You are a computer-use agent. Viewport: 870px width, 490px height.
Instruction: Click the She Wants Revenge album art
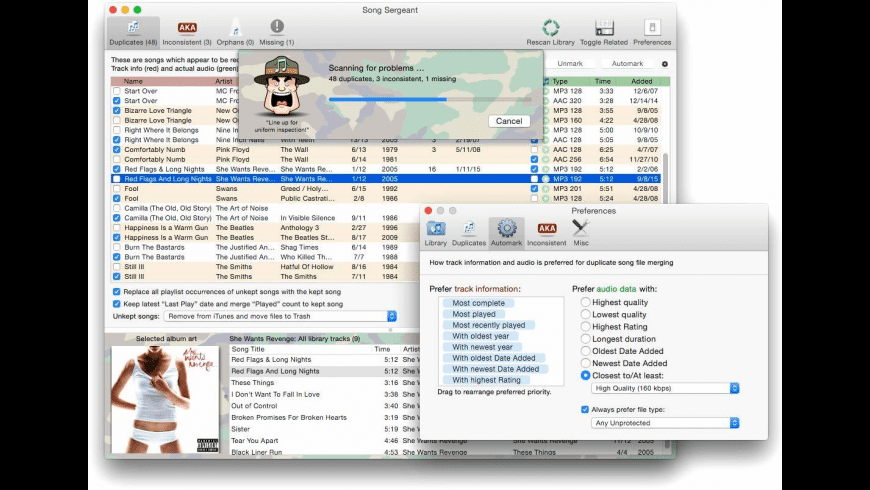165,400
